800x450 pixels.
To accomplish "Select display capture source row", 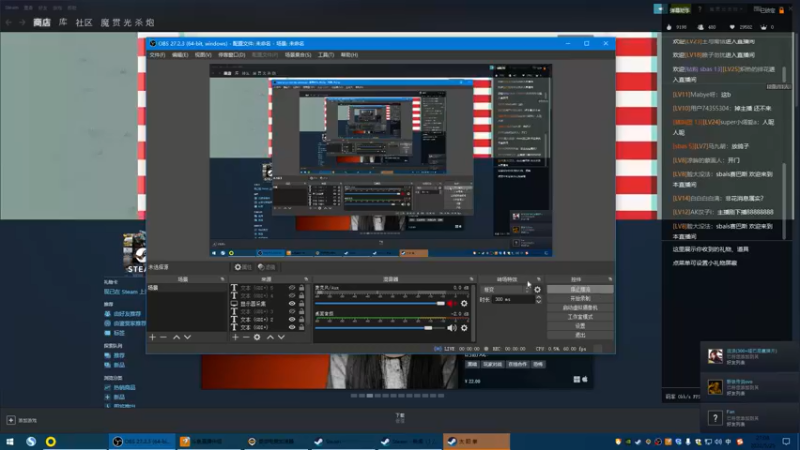I will (x=268, y=304).
